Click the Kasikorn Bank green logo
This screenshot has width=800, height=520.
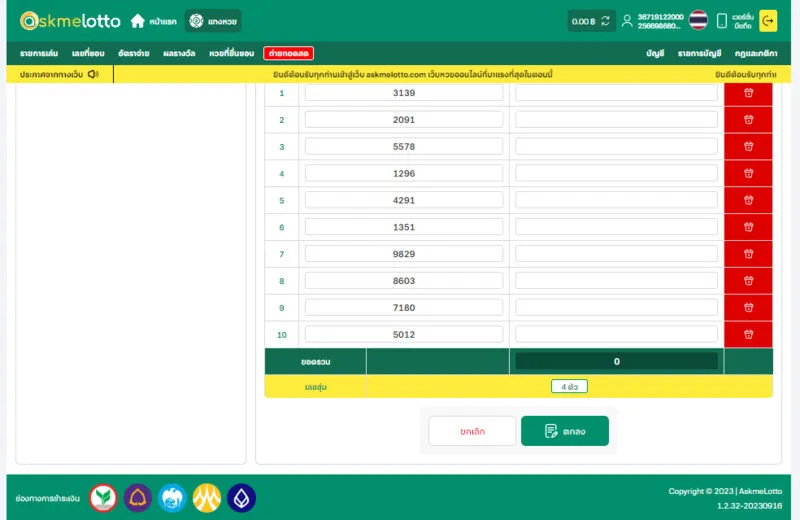click(103, 497)
